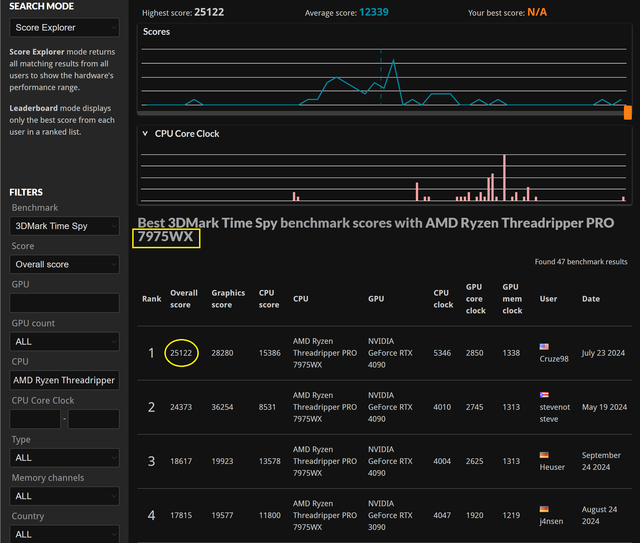Open the Score Explorer search mode dropdown
Image resolution: width=640 pixels, height=543 pixels.
[x=64, y=28]
